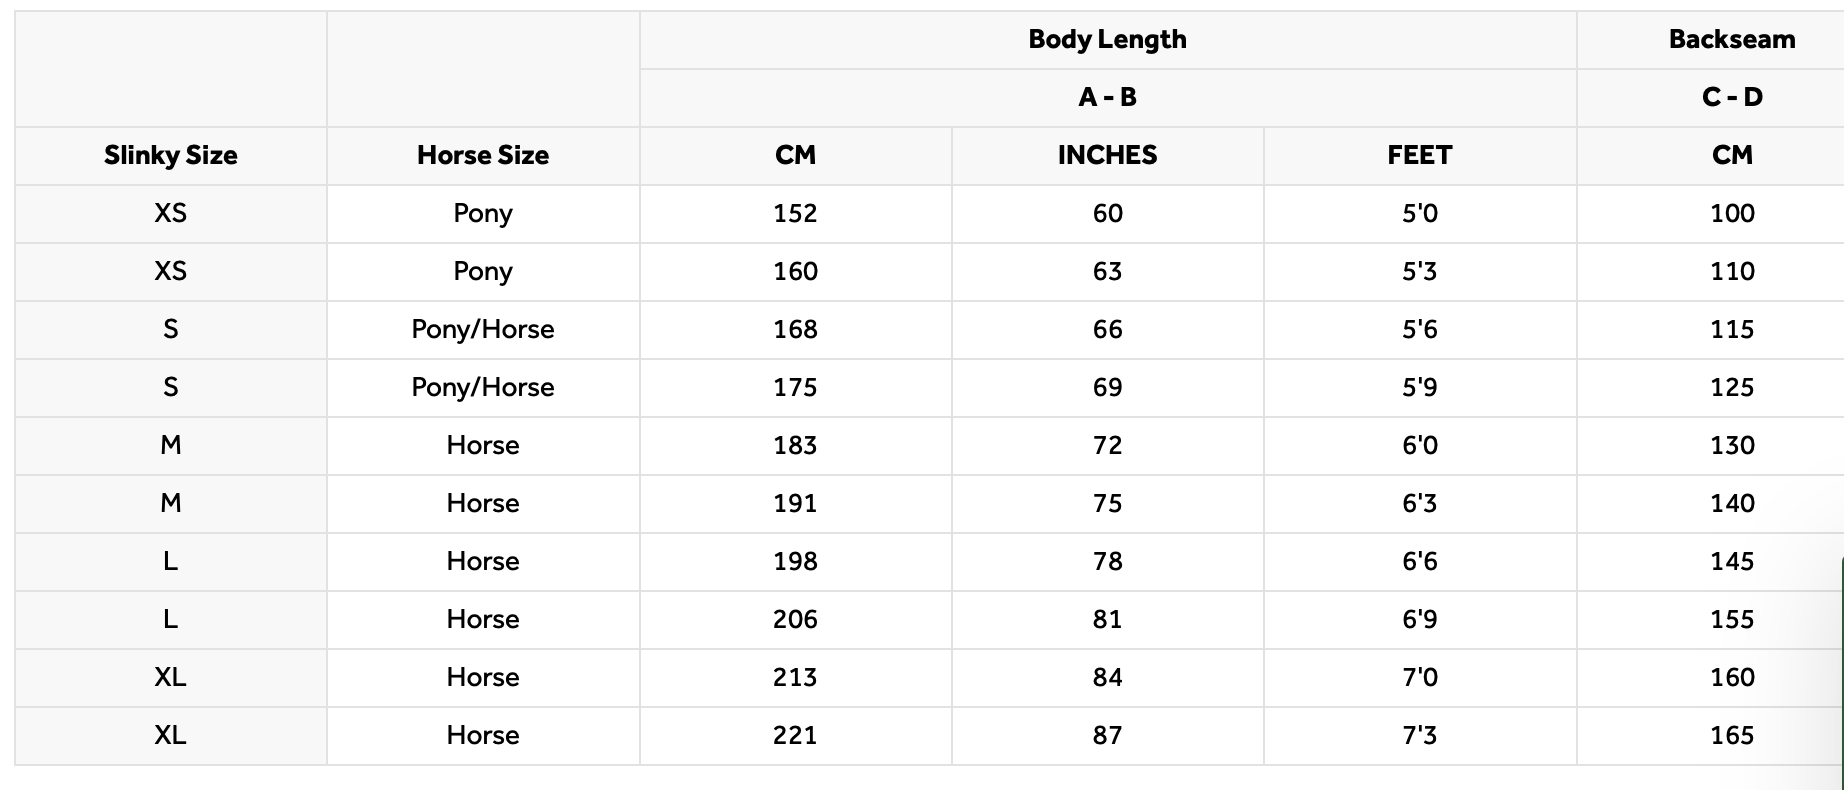Click the 84 inches cell
Screen dimensions: 1844x790
point(1108,677)
